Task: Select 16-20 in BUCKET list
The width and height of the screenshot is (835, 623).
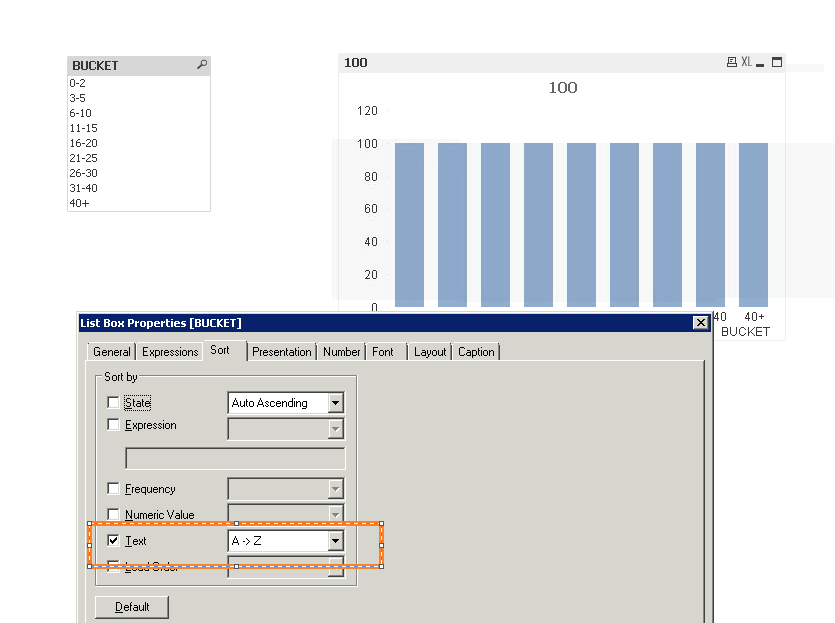Action: coord(138,143)
